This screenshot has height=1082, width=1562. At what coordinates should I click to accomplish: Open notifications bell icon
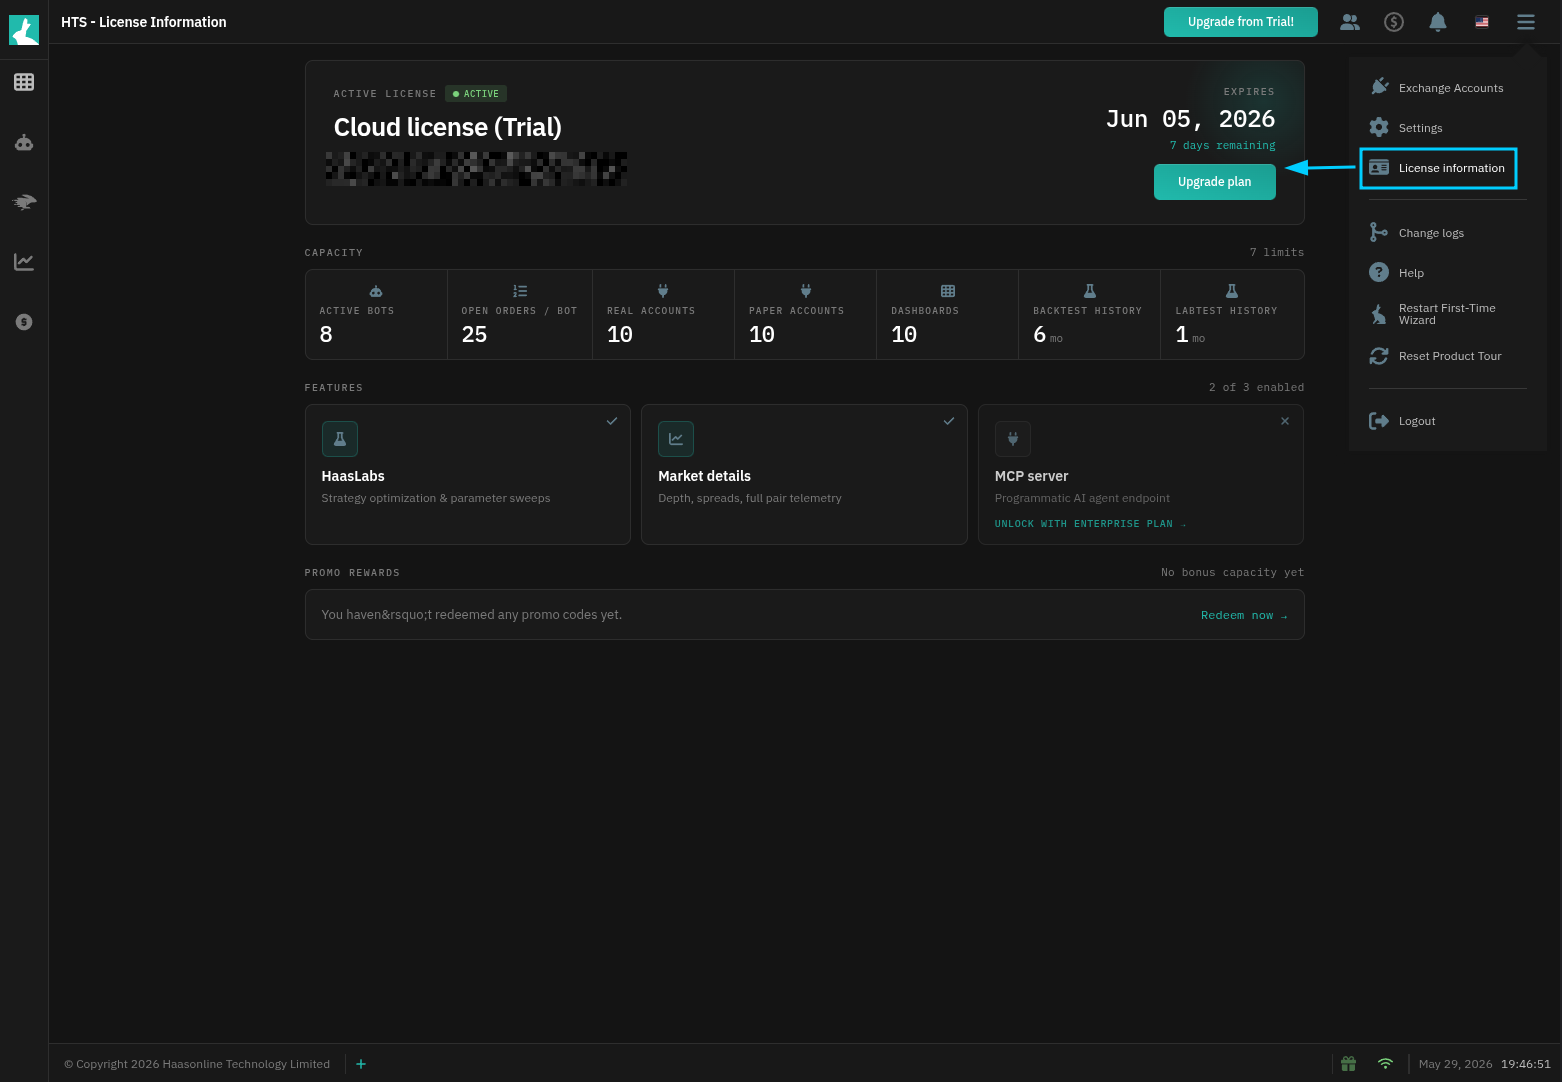[1438, 22]
